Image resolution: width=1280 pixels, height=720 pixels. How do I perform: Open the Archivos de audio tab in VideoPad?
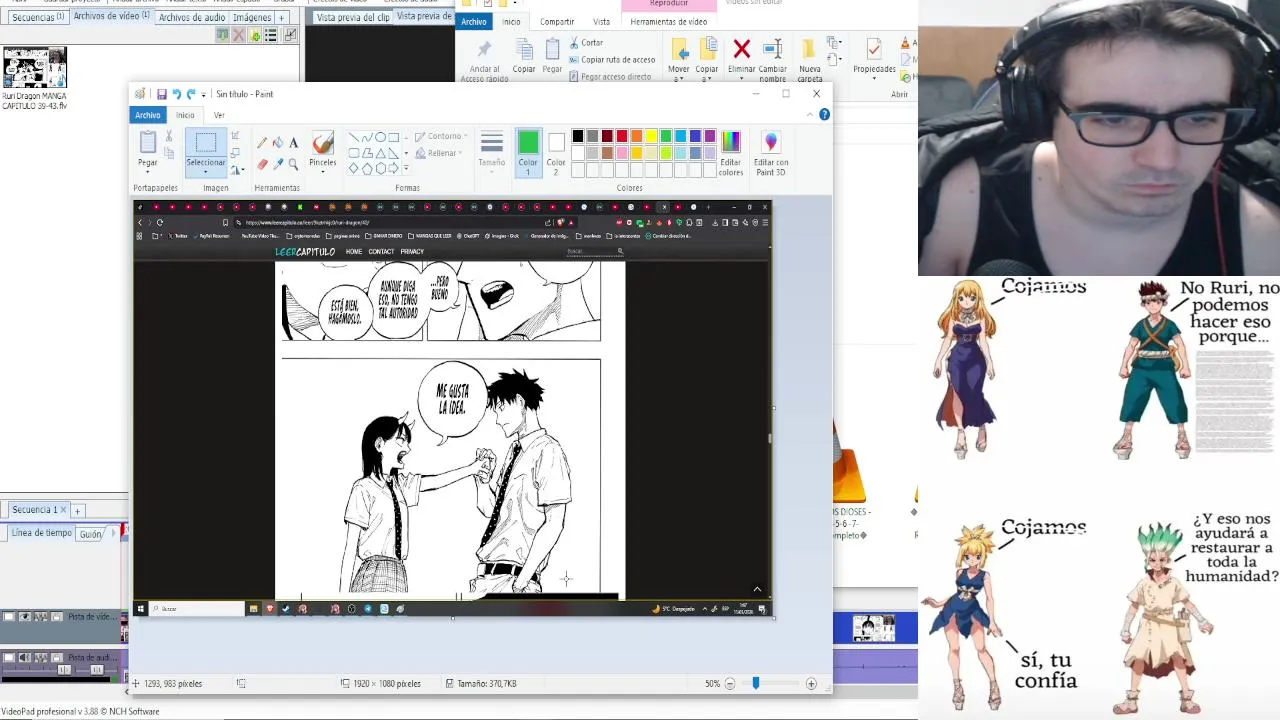click(x=192, y=17)
